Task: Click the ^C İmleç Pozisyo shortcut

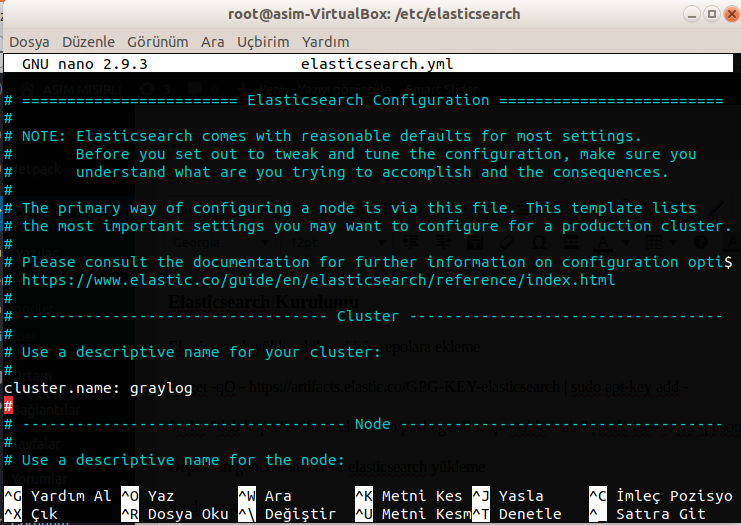Action: click(661, 496)
